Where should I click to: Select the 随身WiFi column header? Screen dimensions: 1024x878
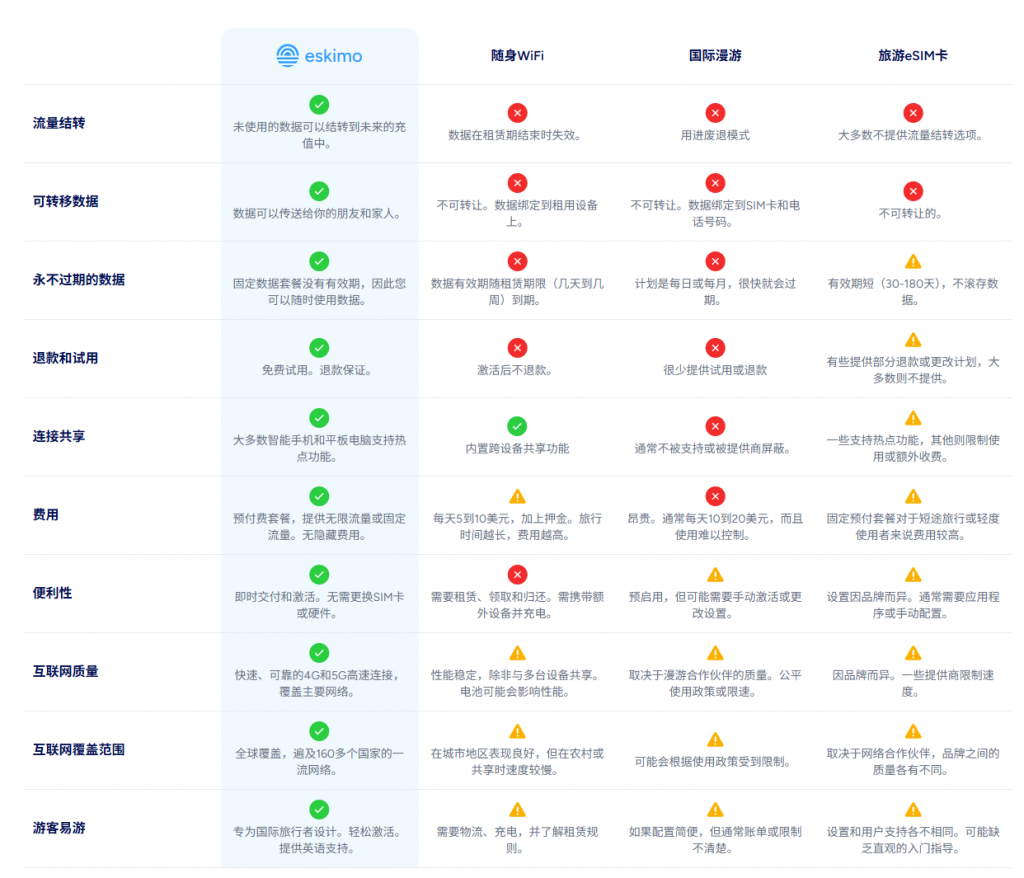(517, 56)
